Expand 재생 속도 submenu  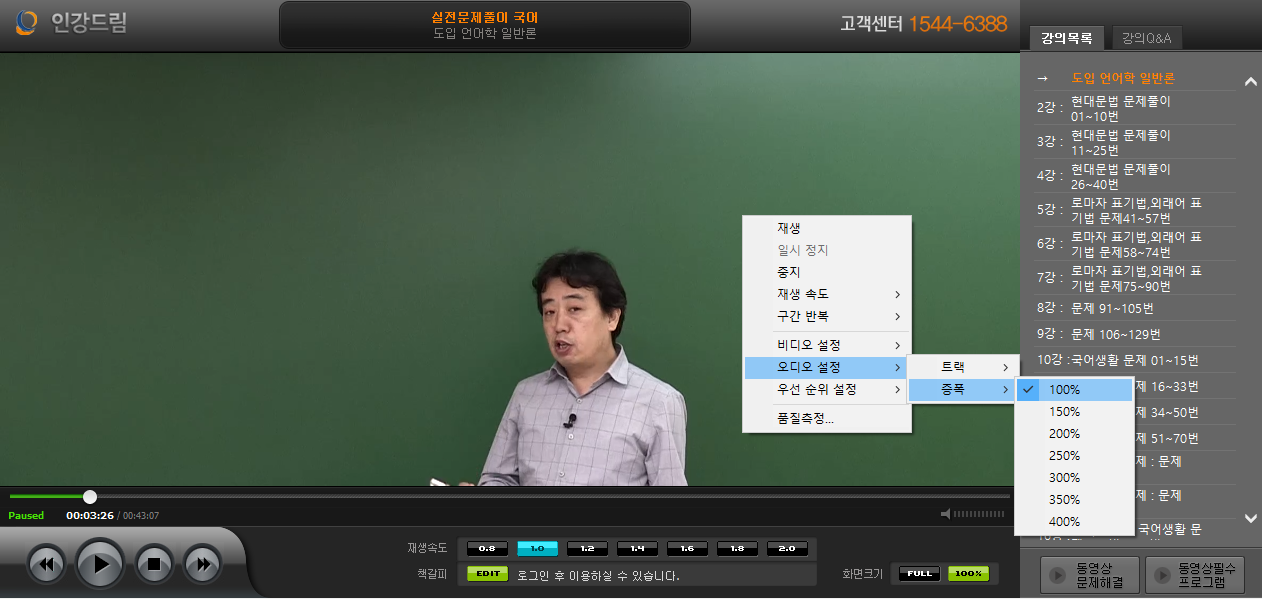(827, 294)
